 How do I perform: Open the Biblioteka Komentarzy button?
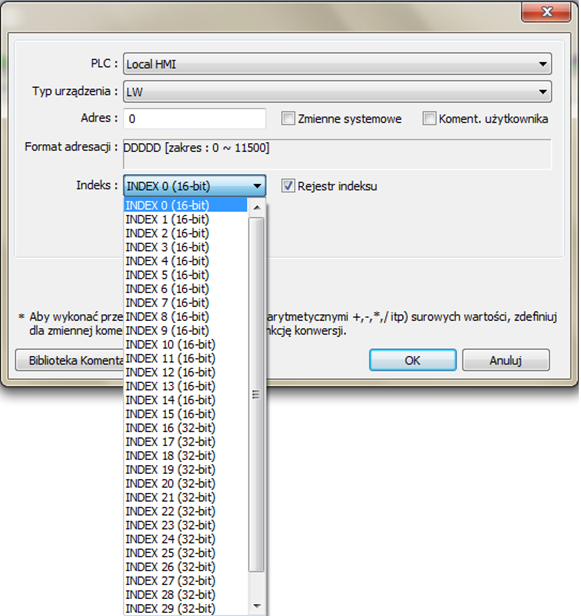point(70,360)
